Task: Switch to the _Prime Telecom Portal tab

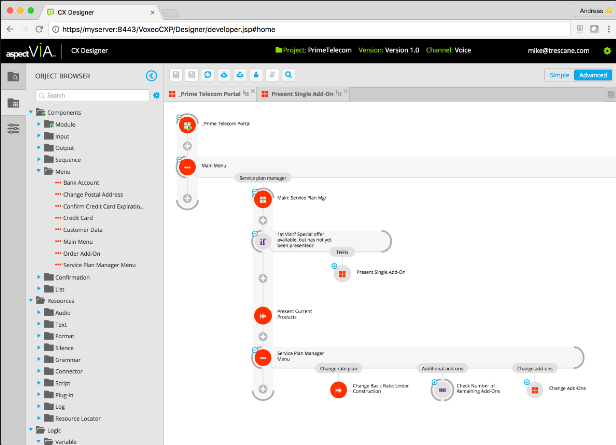Action: [212, 94]
